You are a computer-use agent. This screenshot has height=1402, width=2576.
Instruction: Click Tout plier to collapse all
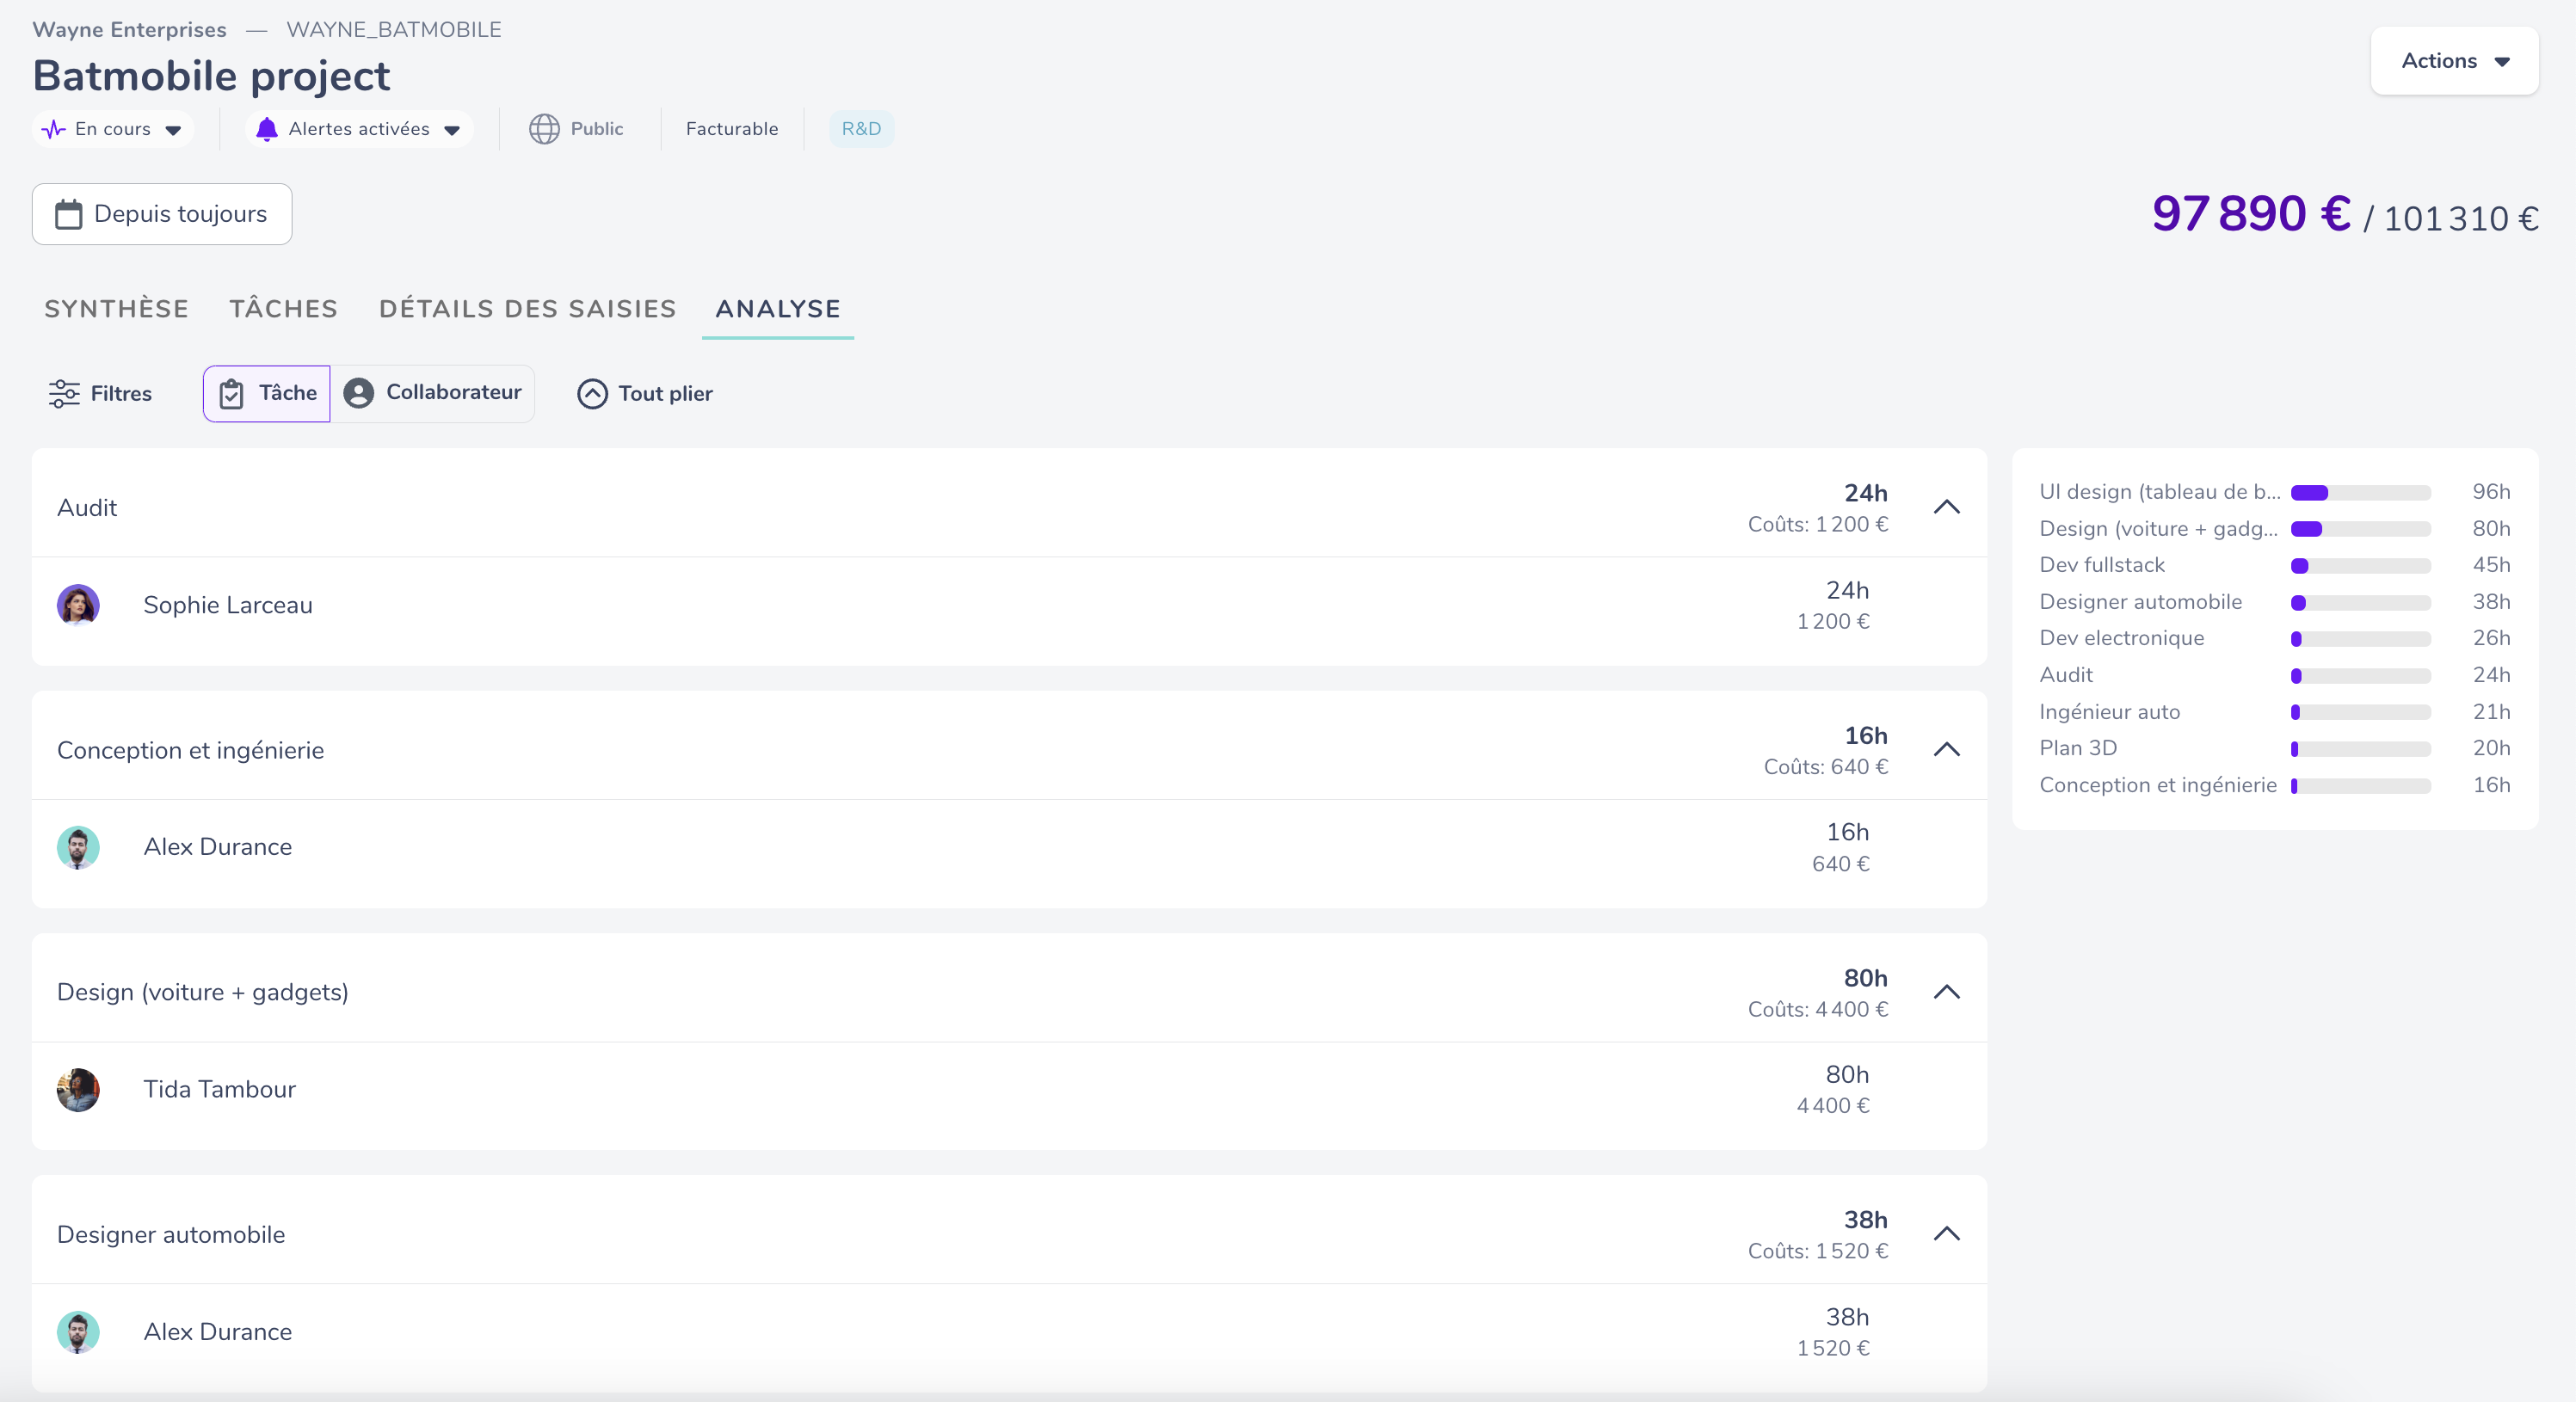click(645, 393)
